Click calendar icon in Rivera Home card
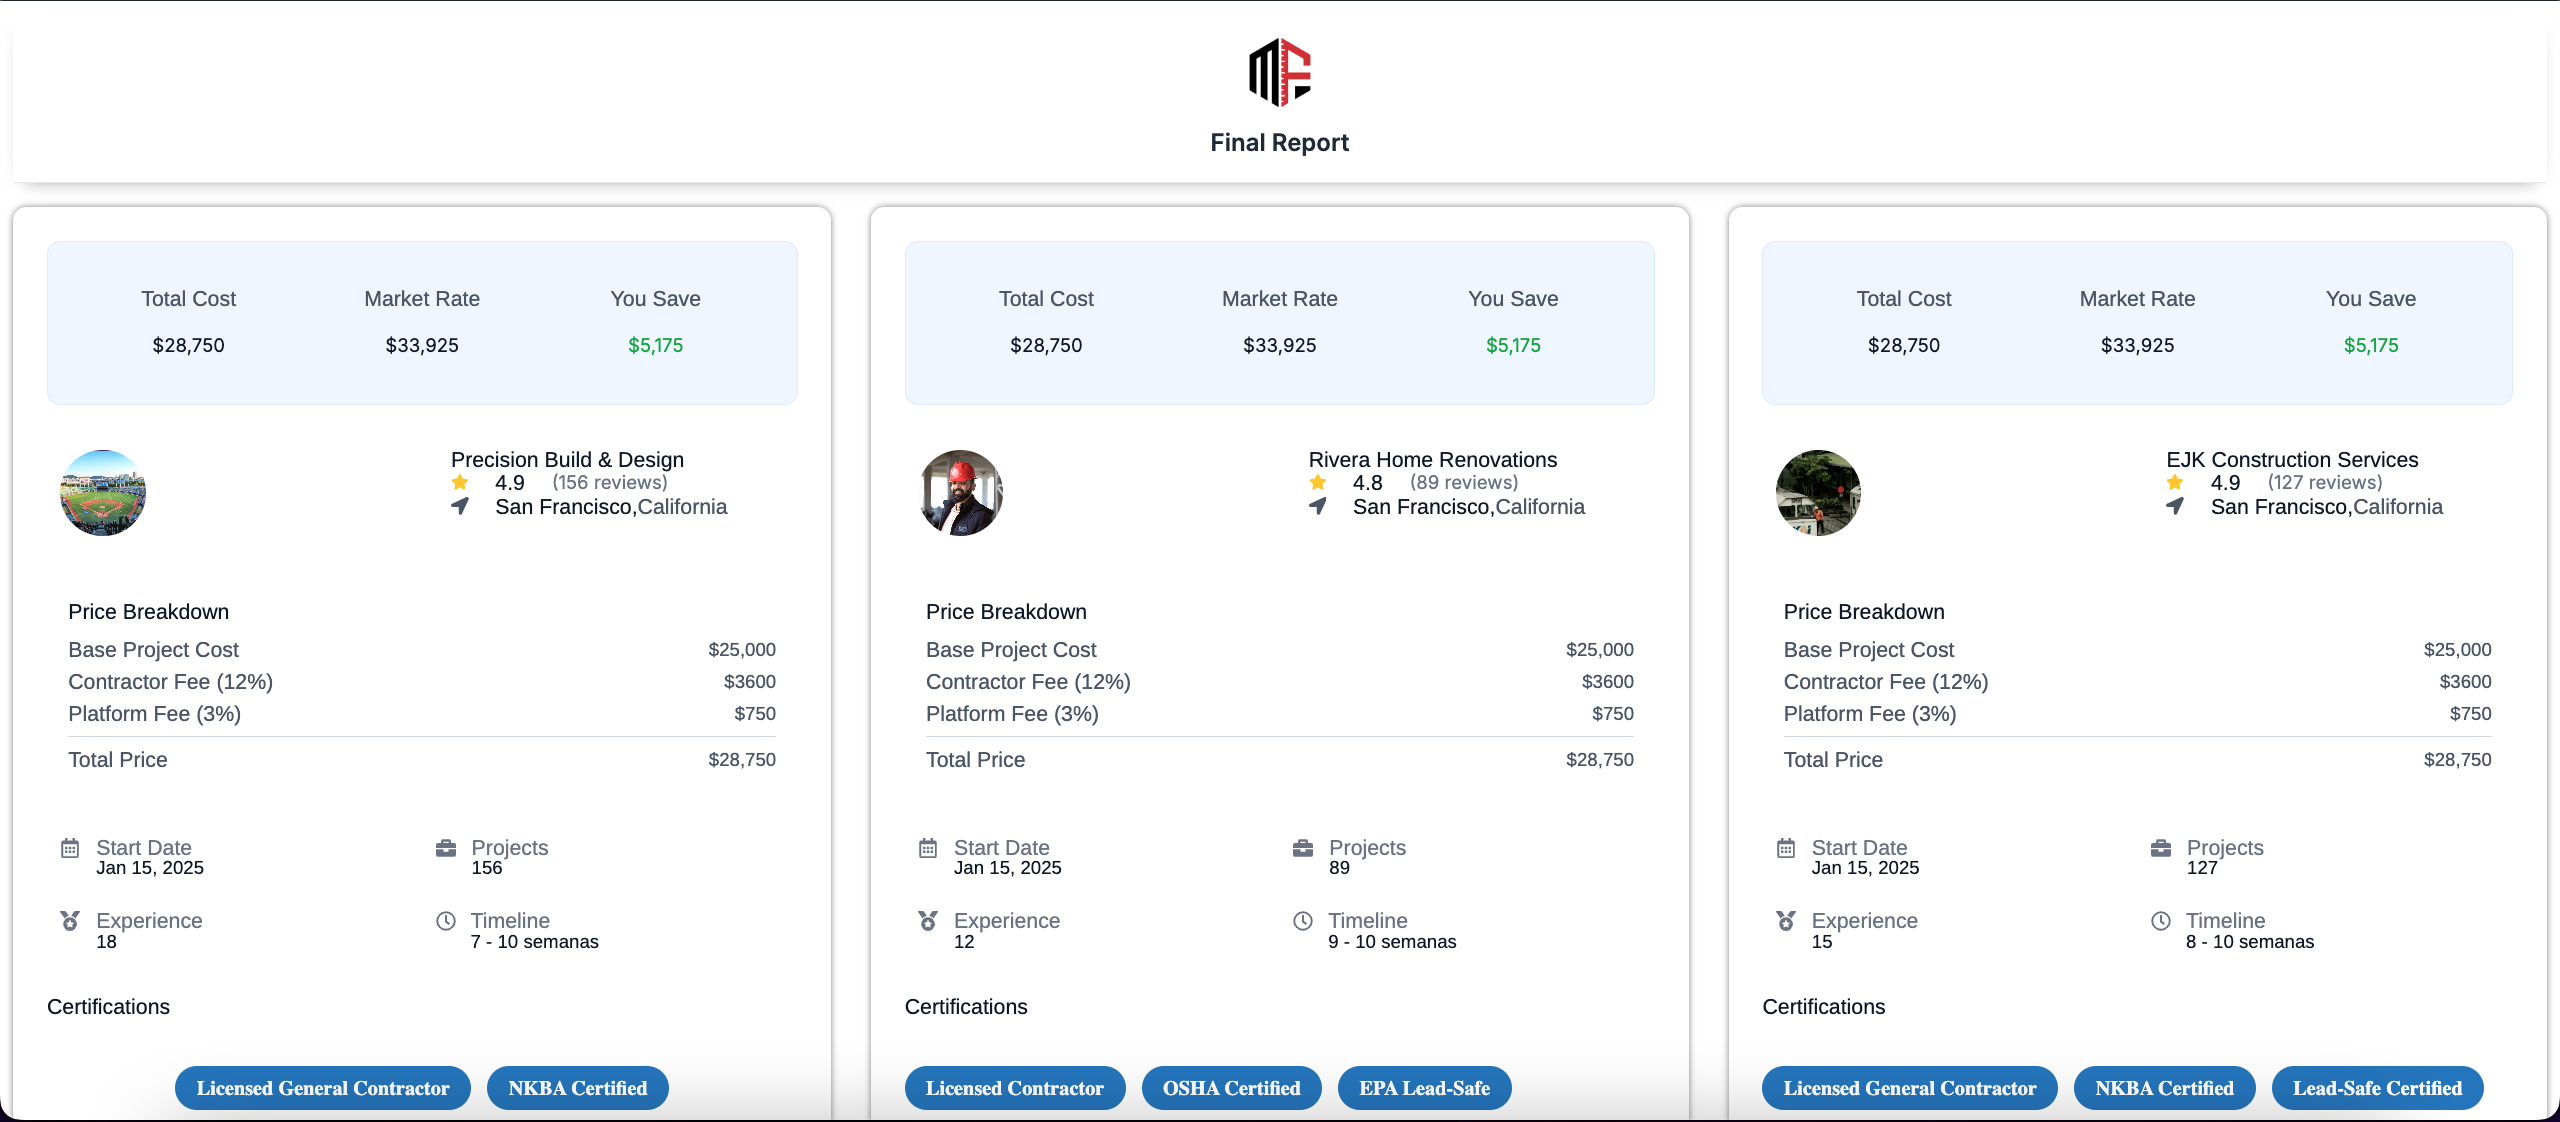2560x1122 pixels. (x=928, y=848)
